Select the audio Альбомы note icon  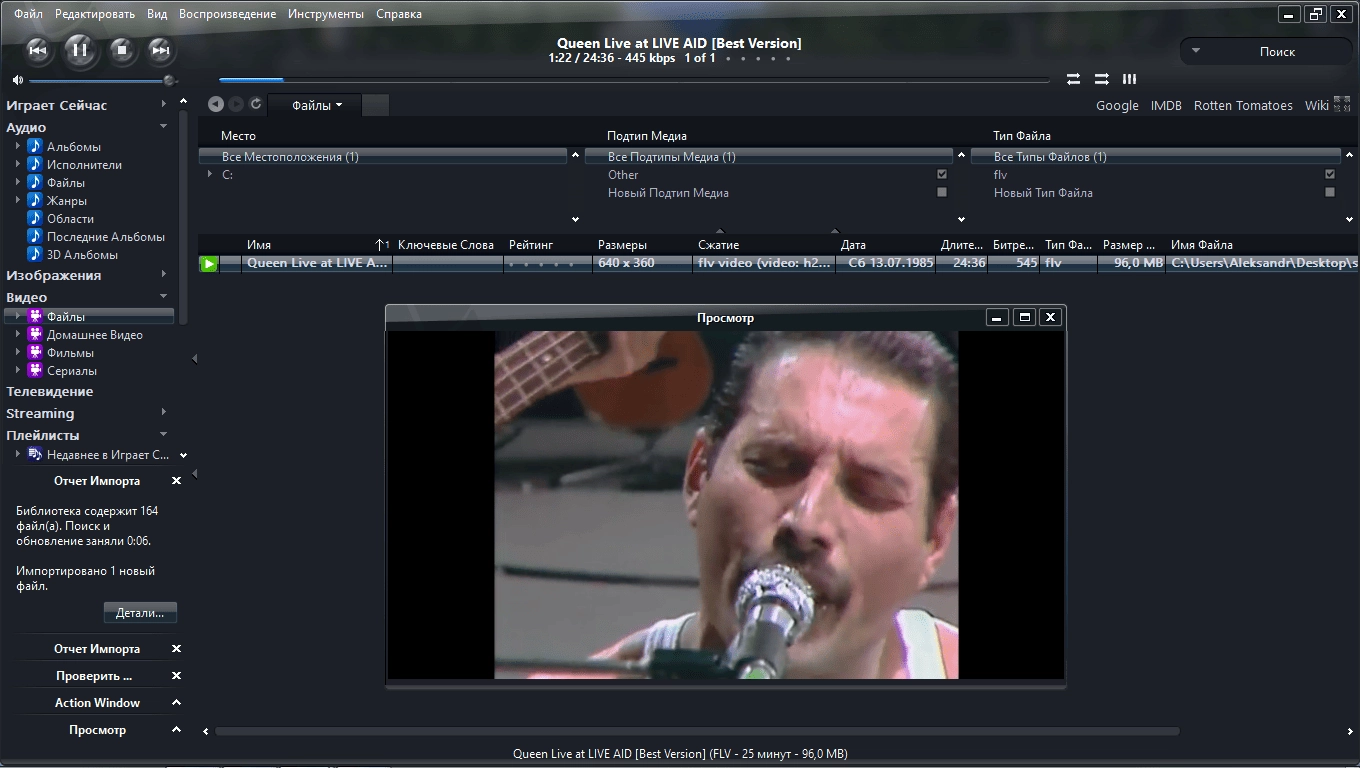[x=35, y=147]
